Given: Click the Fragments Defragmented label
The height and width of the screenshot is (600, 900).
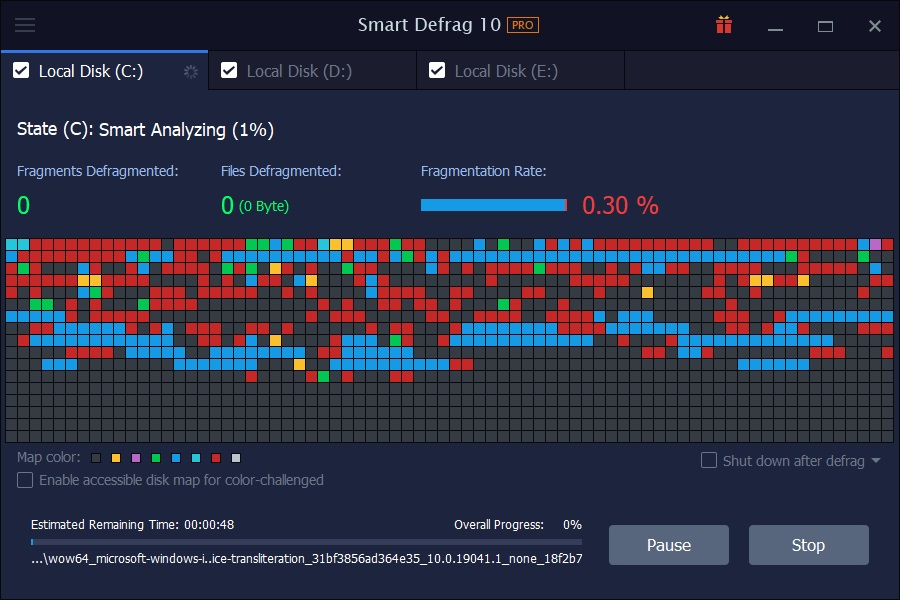Looking at the screenshot, I should tap(98, 171).
